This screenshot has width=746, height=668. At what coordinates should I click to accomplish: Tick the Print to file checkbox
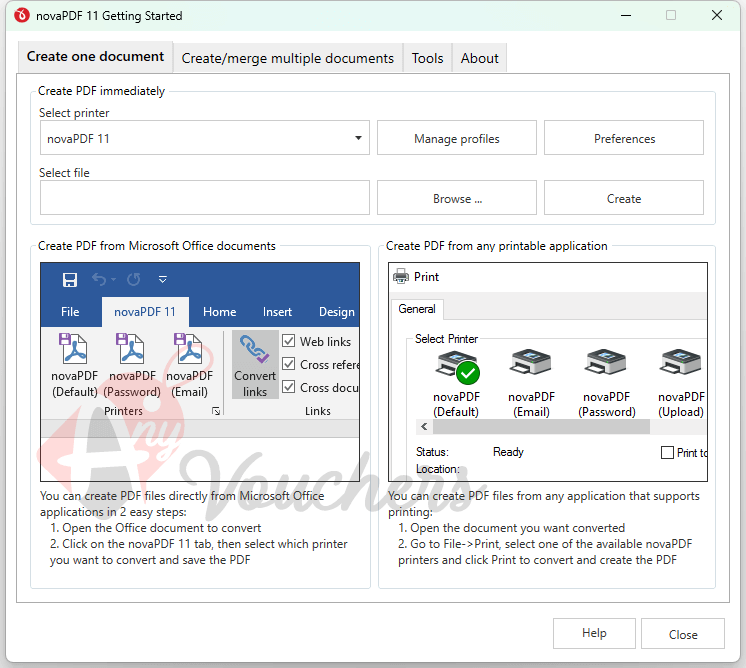[667, 452]
